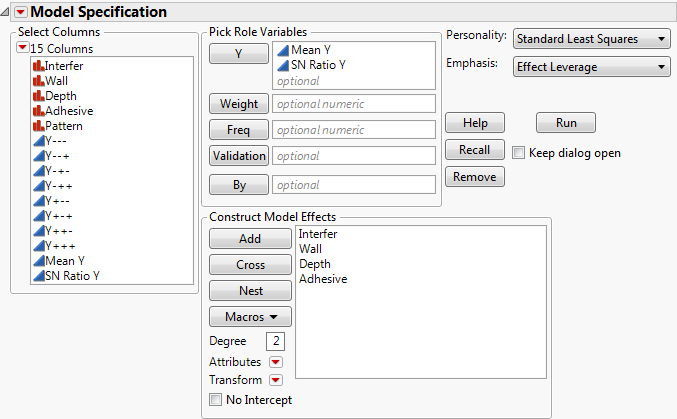The height and width of the screenshot is (419, 677).
Task: Click the Cross button
Action: pos(250,265)
